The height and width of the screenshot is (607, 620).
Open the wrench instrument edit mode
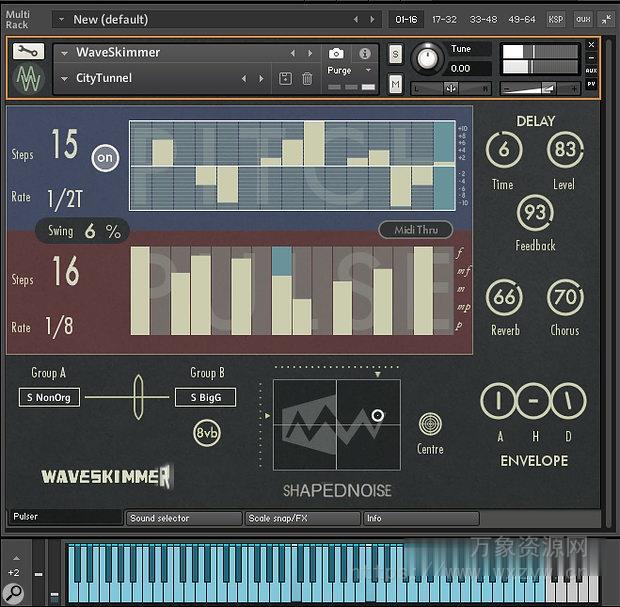pos(28,51)
